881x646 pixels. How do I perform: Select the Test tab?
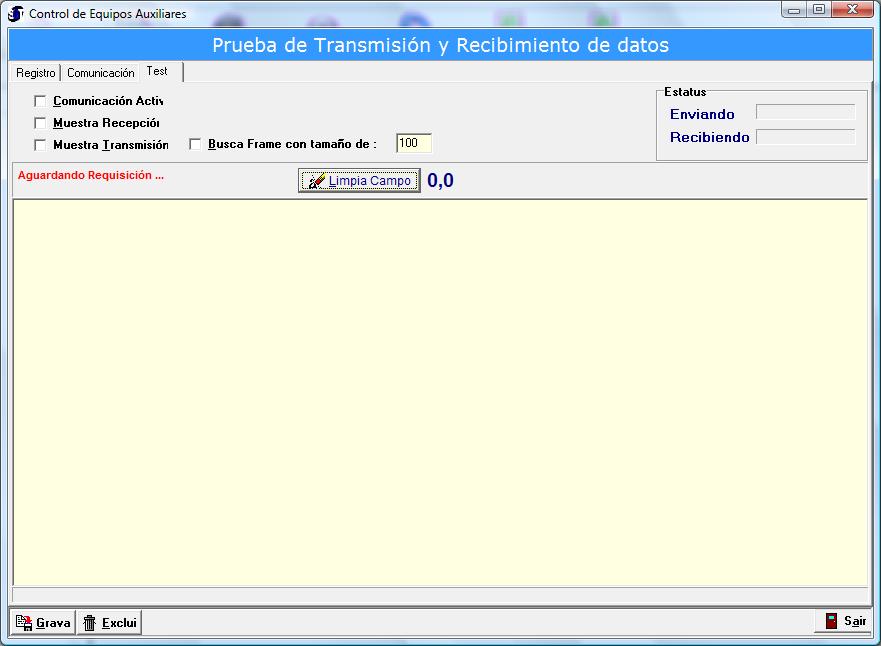tap(157, 71)
